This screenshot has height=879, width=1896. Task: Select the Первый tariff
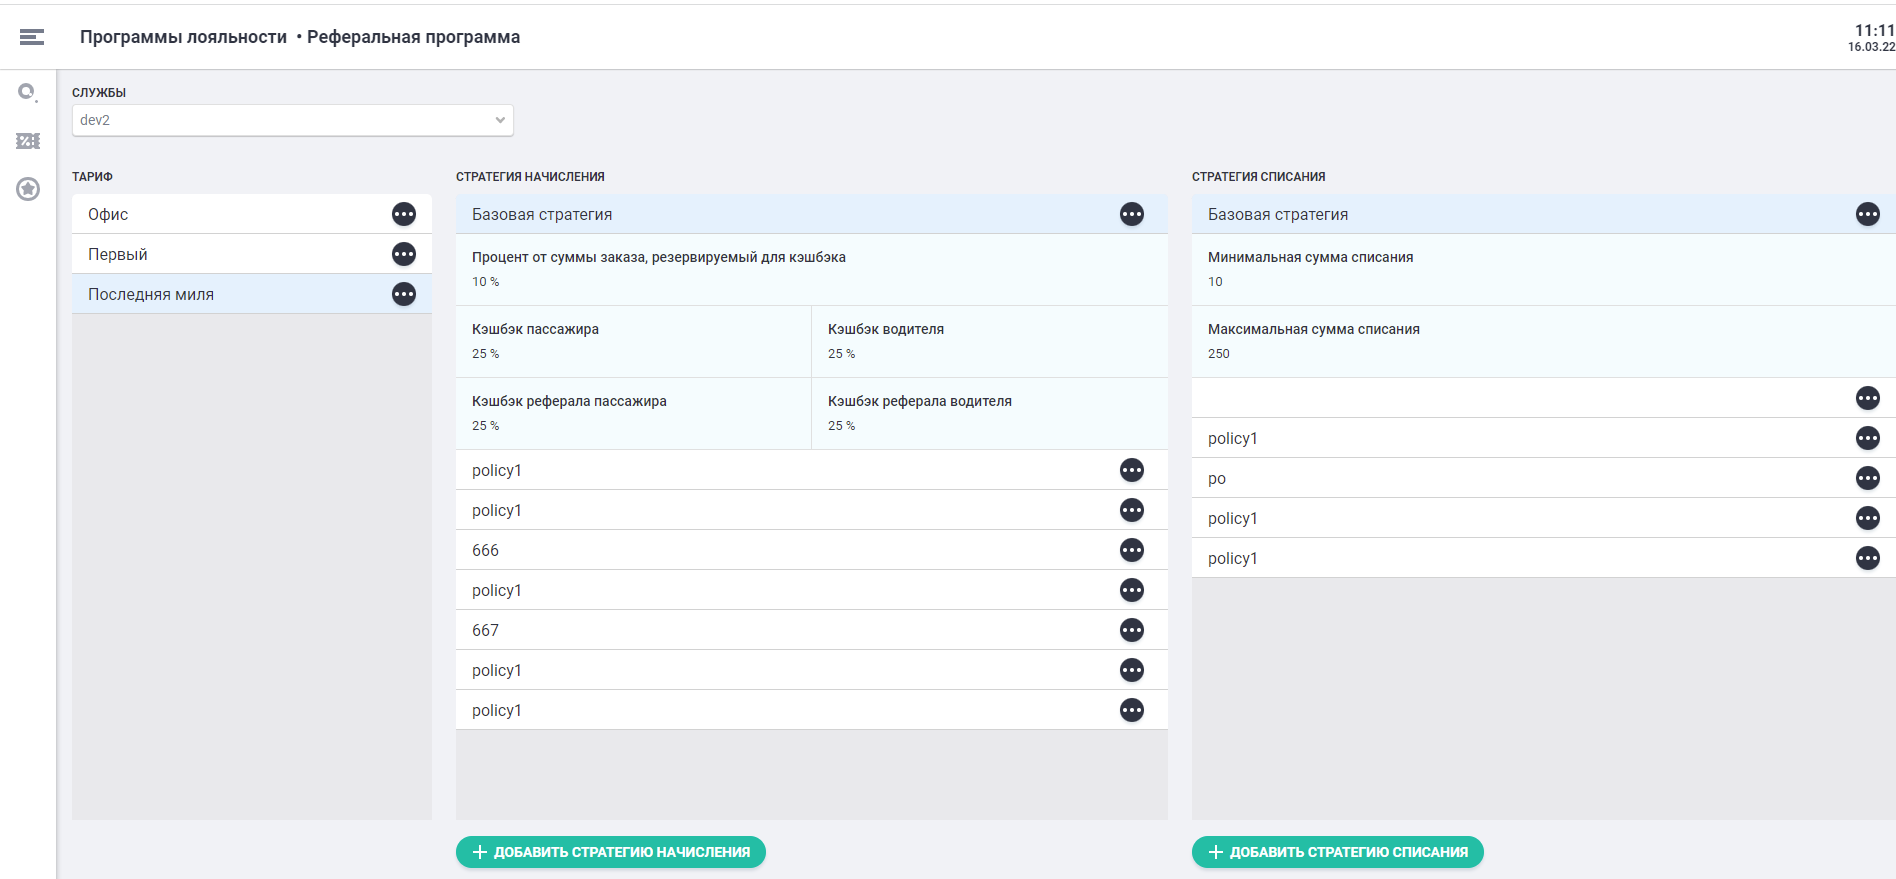230,254
